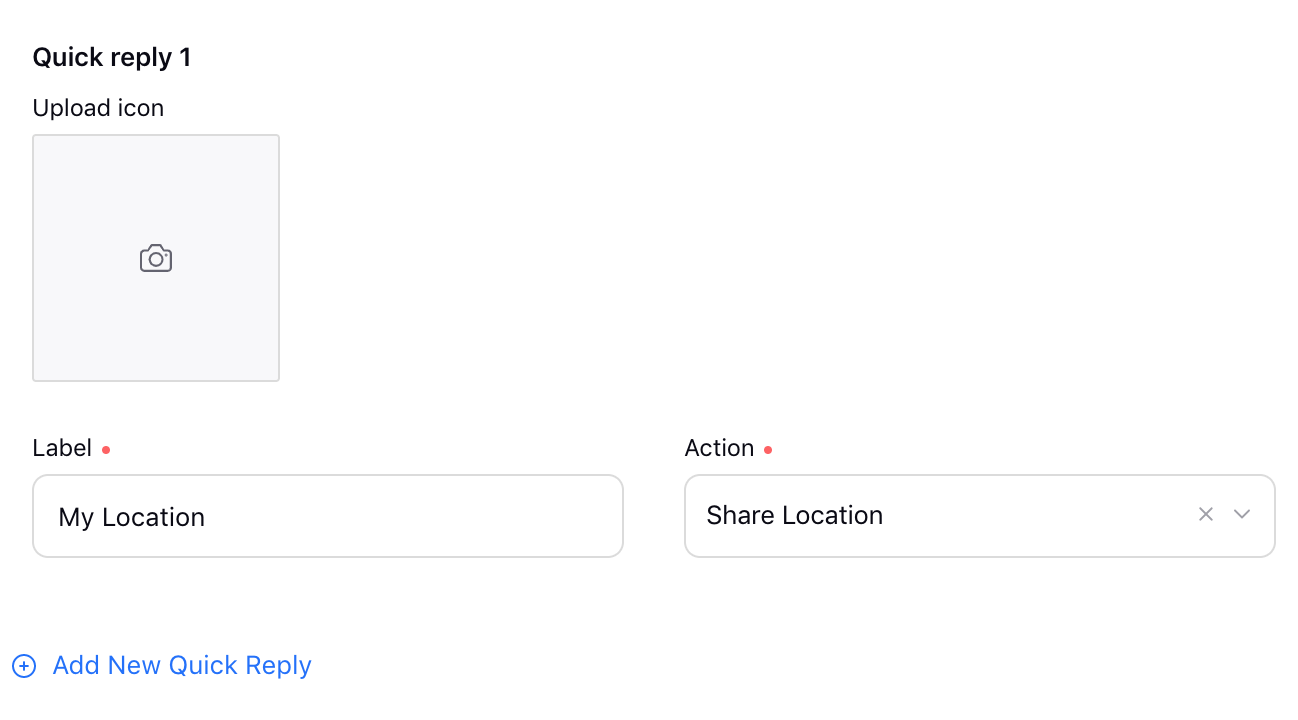Image resolution: width=1298 pixels, height=720 pixels.
Task: Click the Share Location selected value
Action: click(794, 516)
